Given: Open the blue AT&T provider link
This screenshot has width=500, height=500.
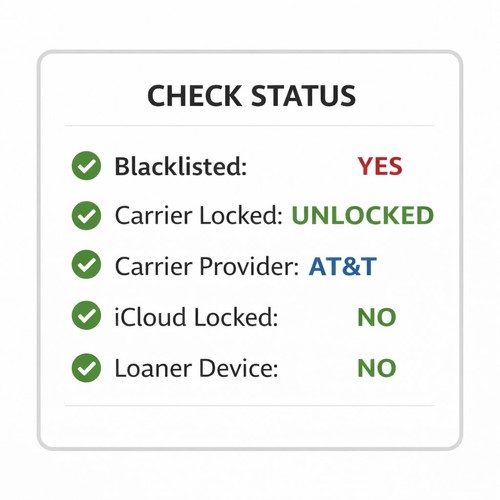Looking at the screenshot, I should coord(343,267).
